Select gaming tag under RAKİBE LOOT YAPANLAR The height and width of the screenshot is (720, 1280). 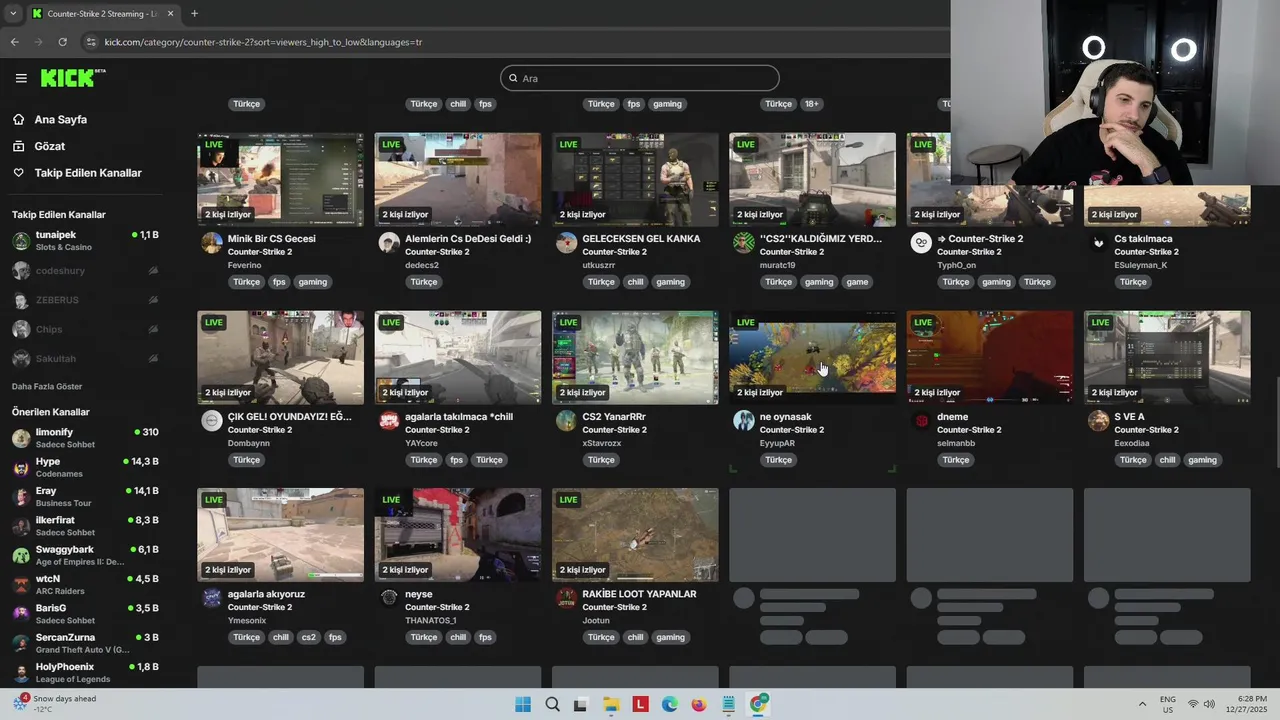tap(670, 637)
